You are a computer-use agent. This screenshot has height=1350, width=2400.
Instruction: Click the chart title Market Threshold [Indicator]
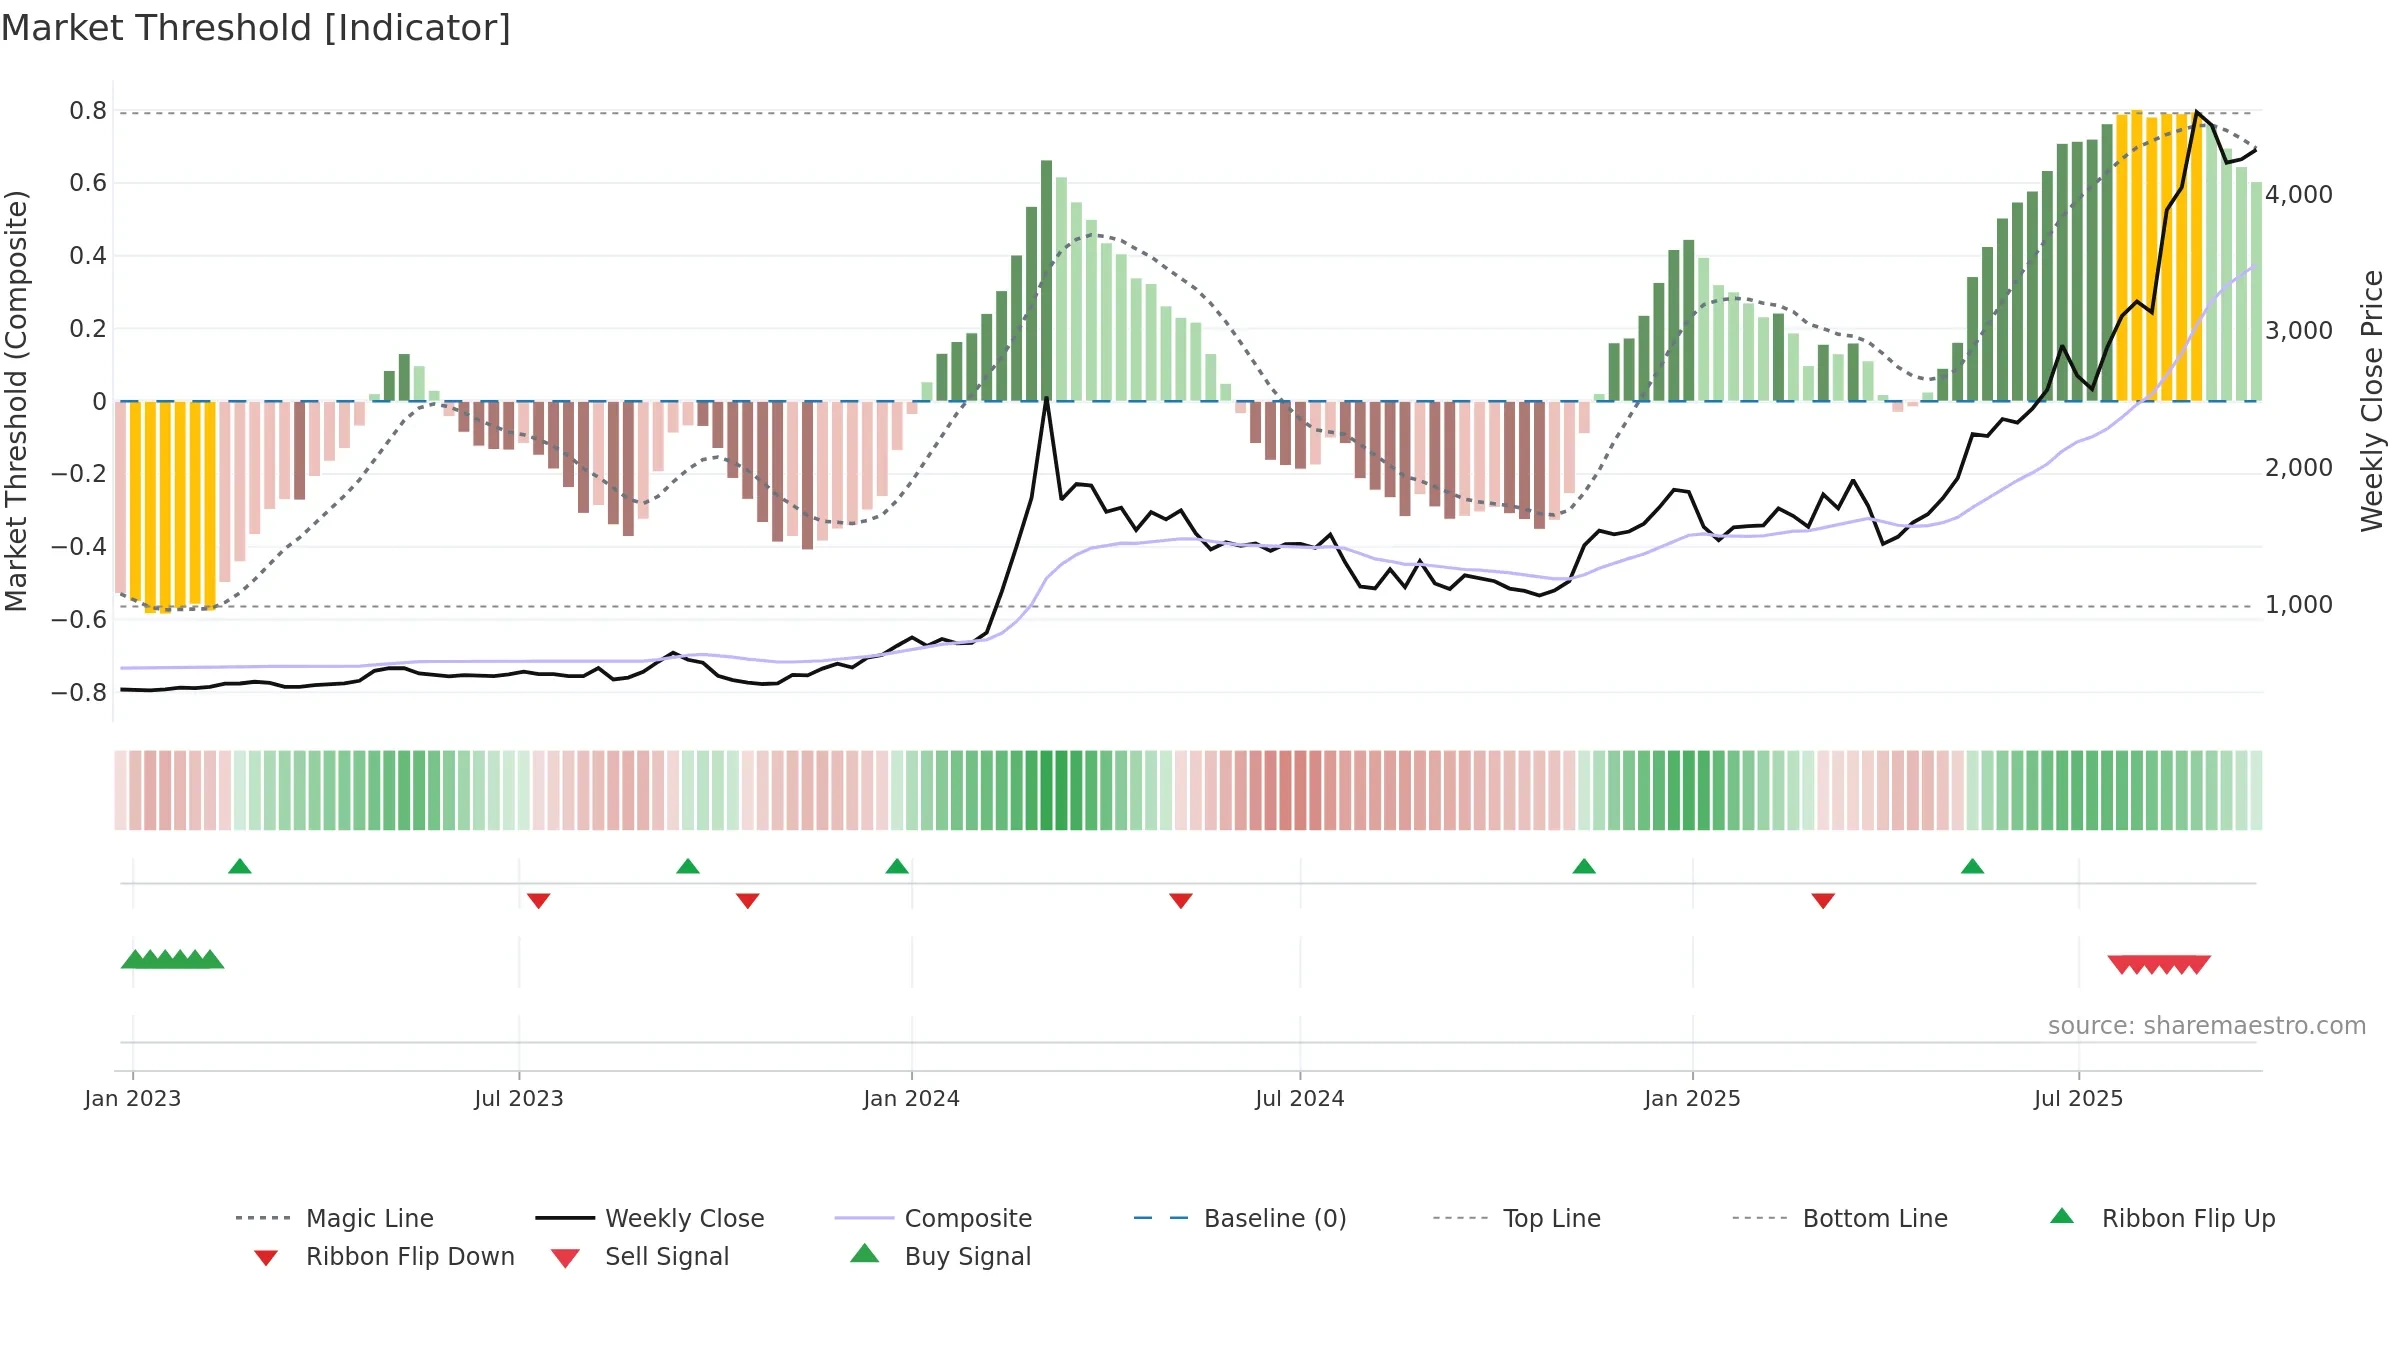pos(256,28)
